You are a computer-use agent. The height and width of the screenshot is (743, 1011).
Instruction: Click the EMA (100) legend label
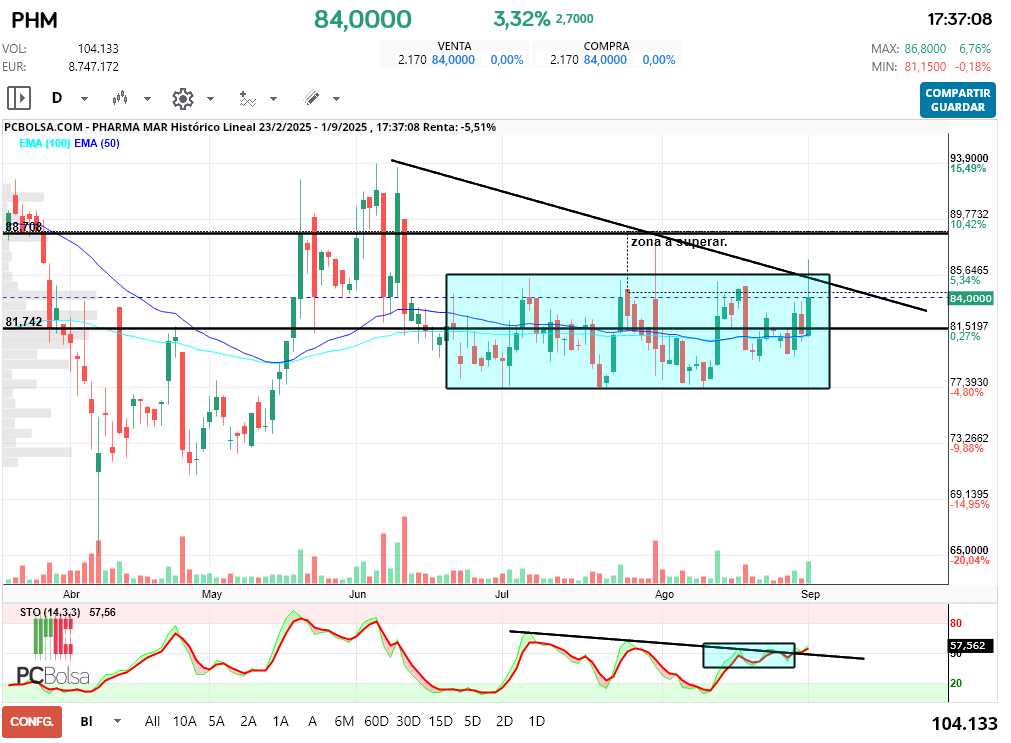[x=44, y=143]
